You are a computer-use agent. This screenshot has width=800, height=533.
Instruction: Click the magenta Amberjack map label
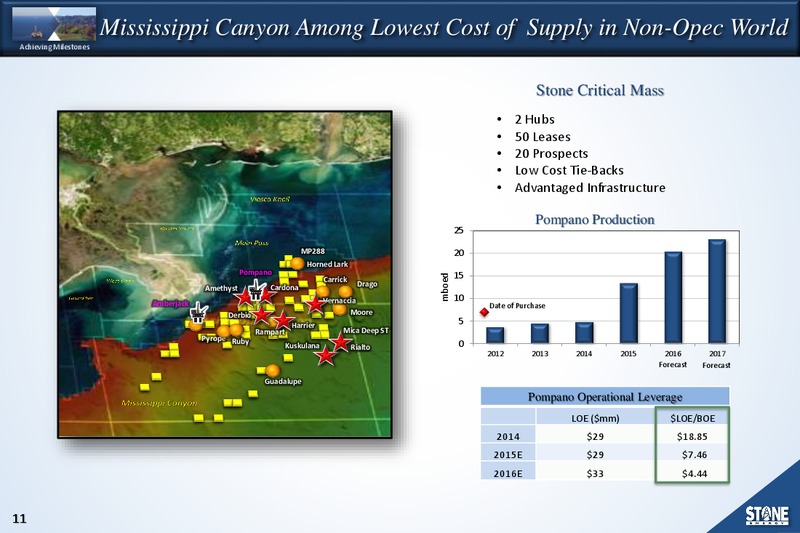click(x=171, y=304)
